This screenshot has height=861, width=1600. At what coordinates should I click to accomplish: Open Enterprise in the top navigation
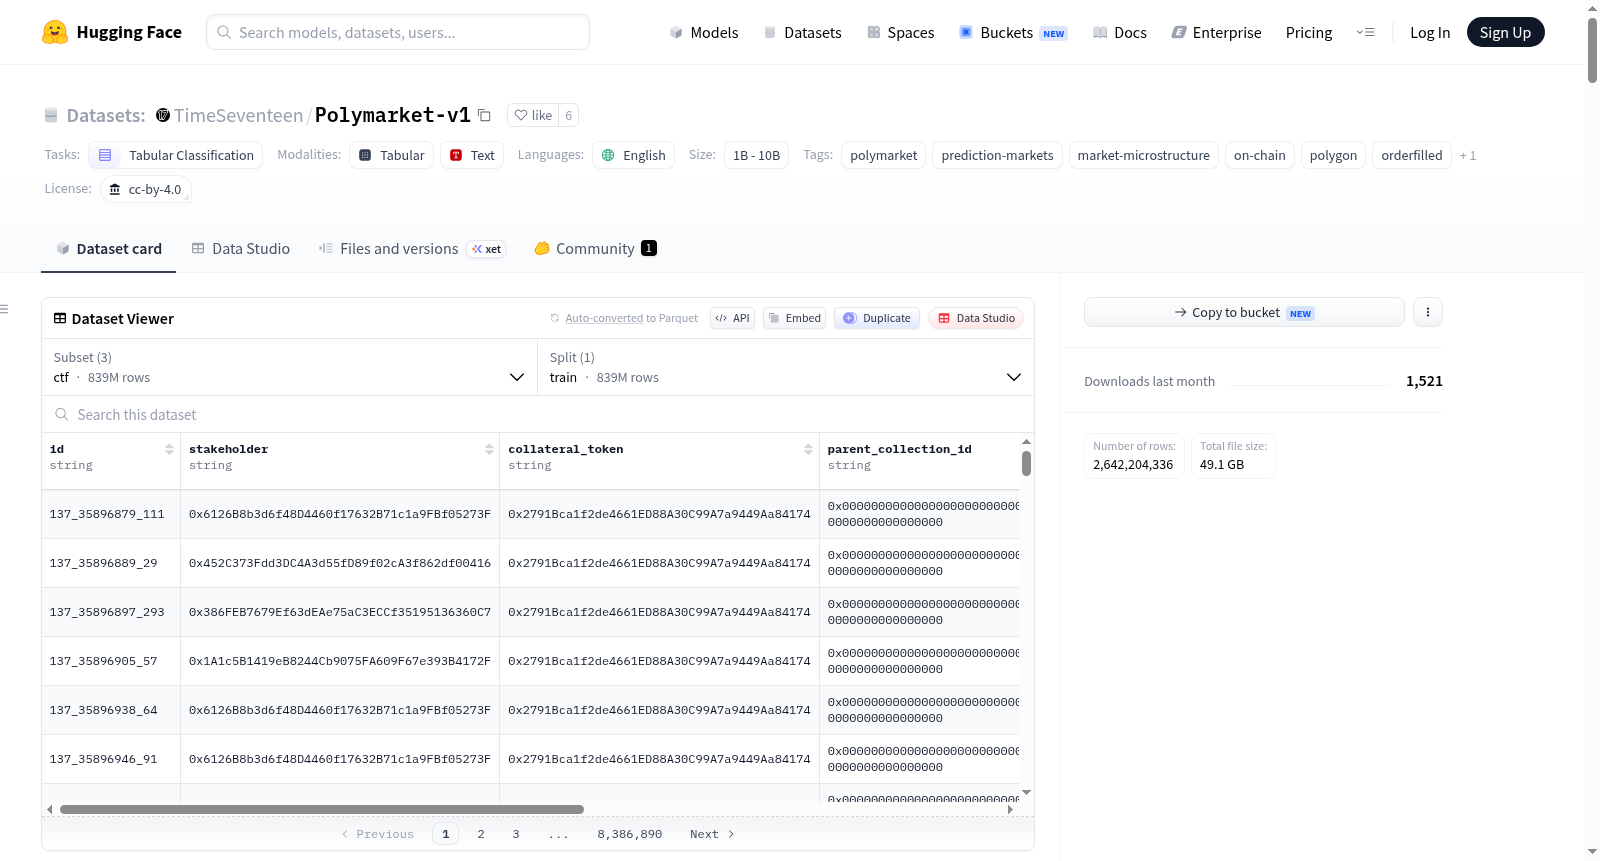1216,32
